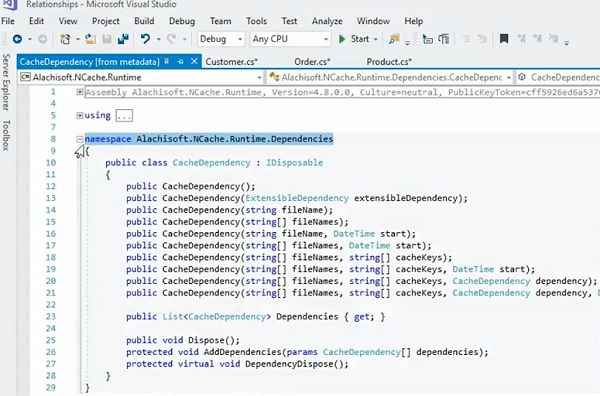The image size is (600, 396).
Task: Open the Alachisoft.NCache.Runtime.Dependencies type dropdown
Action: [x=390, y=77]
